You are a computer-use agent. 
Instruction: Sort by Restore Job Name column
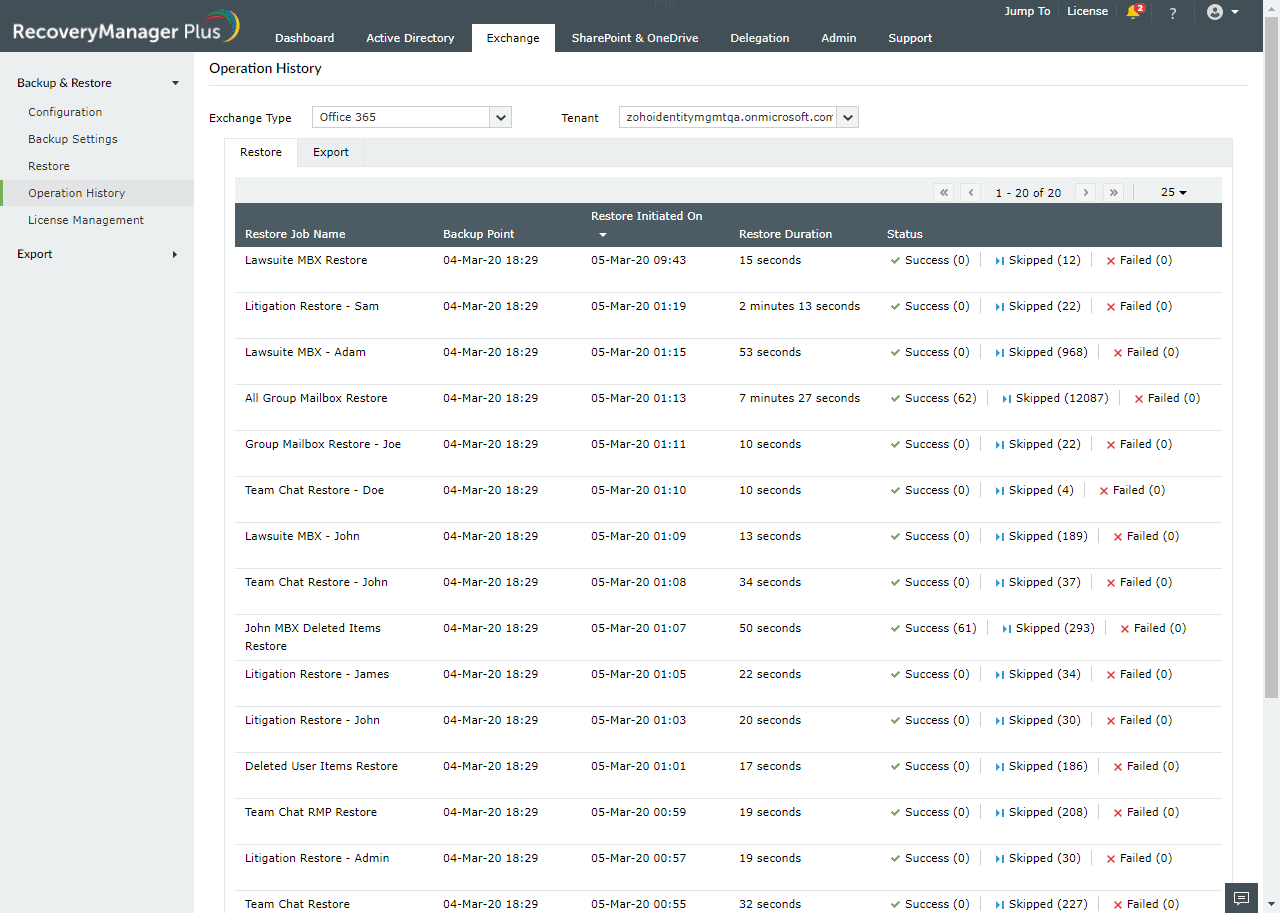[295, 234]
